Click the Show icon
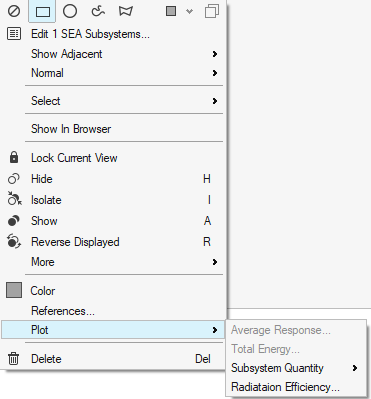 (14, 221)
